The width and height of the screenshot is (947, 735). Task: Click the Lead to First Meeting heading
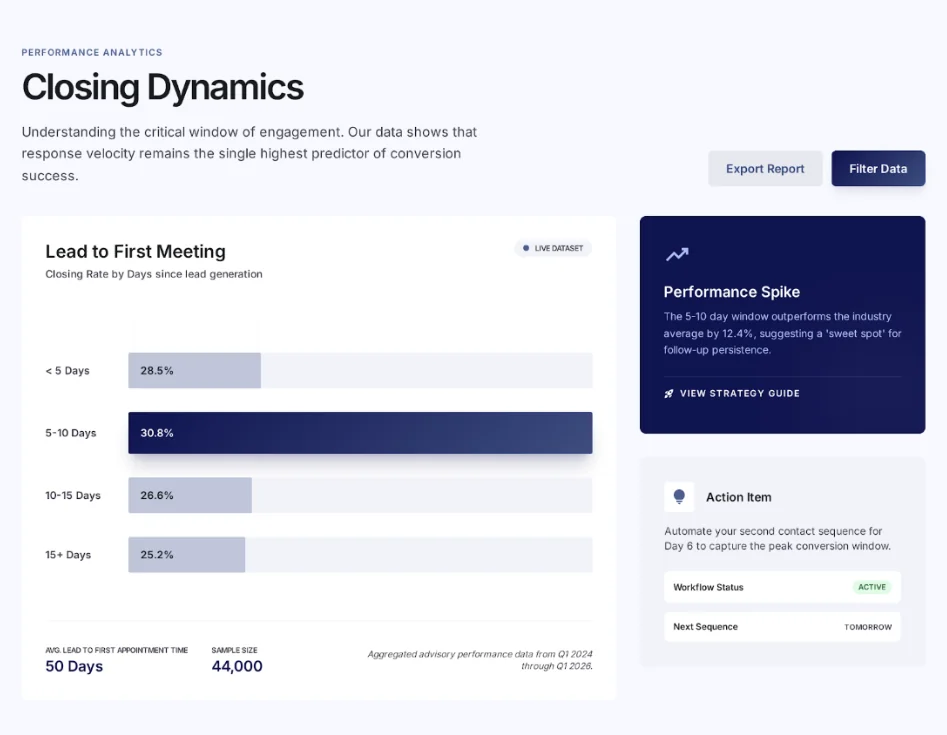pos(135,251)
